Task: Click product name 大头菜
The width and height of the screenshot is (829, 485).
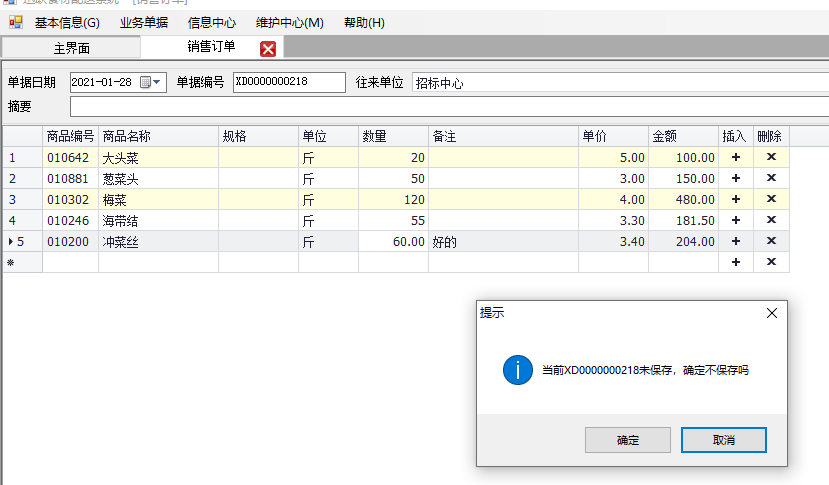Action: click(x=159, y=157)
